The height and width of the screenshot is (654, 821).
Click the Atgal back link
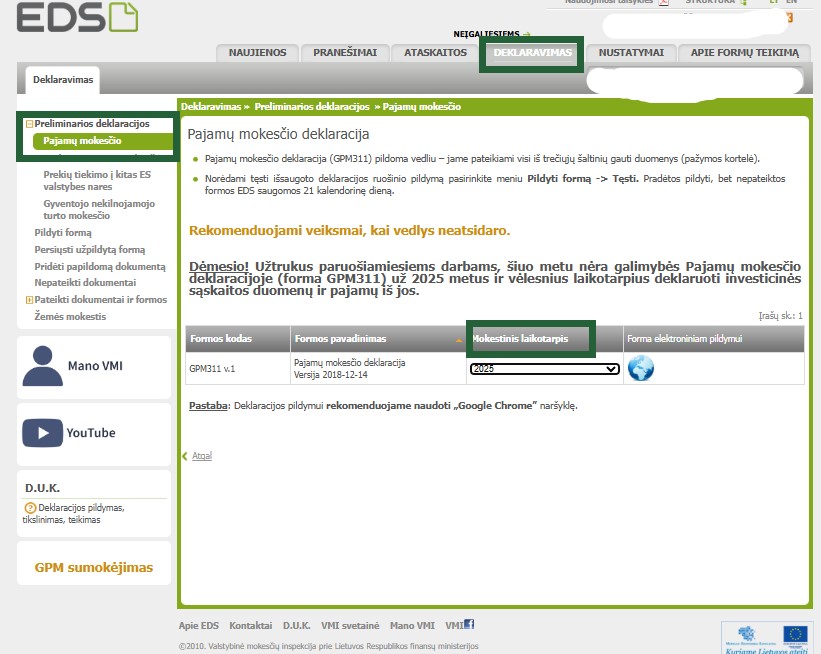point(201,456)
